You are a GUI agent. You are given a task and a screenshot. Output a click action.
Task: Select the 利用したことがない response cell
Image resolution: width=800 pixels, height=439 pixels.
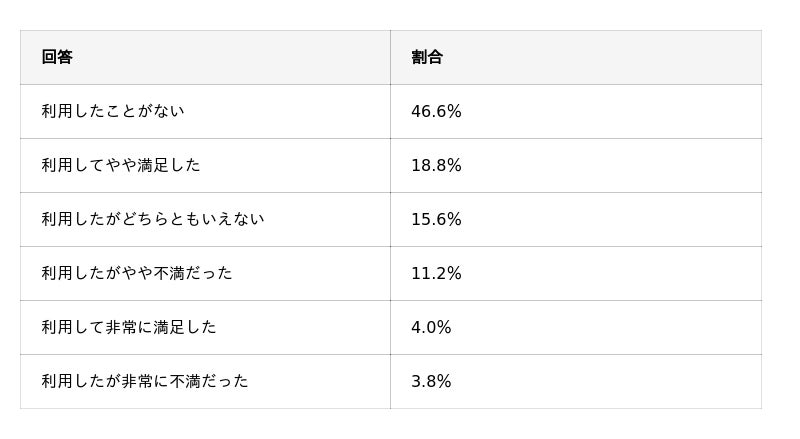point(113,111)
